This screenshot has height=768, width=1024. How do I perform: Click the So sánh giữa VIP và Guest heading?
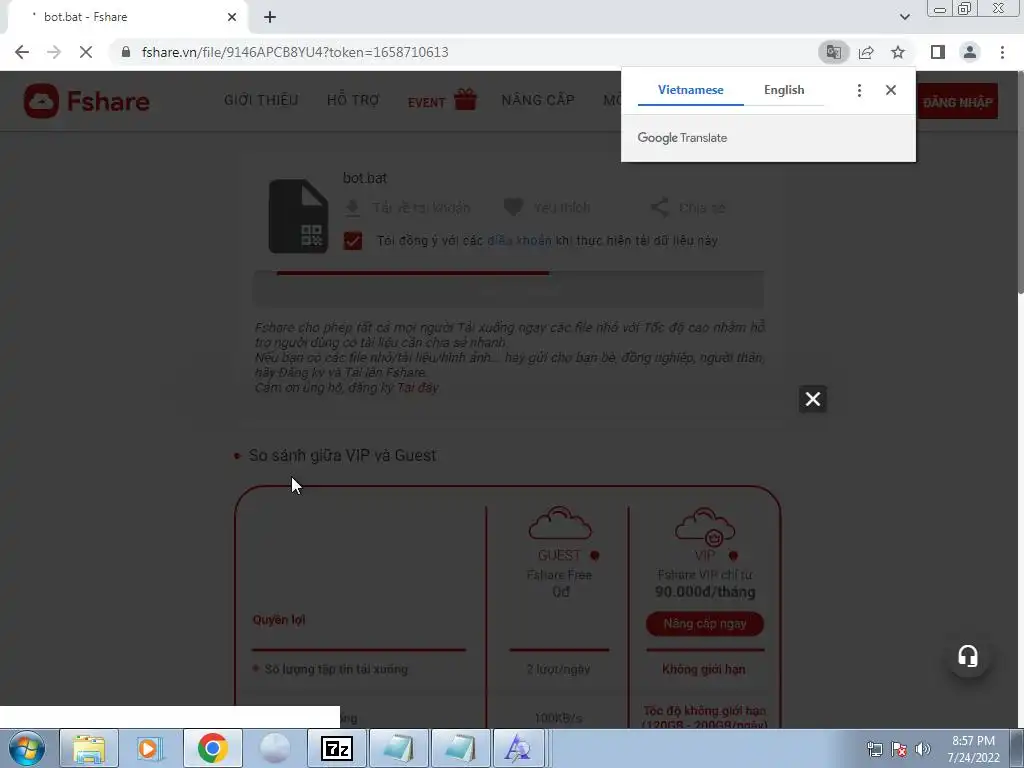(x=342, y=455)
